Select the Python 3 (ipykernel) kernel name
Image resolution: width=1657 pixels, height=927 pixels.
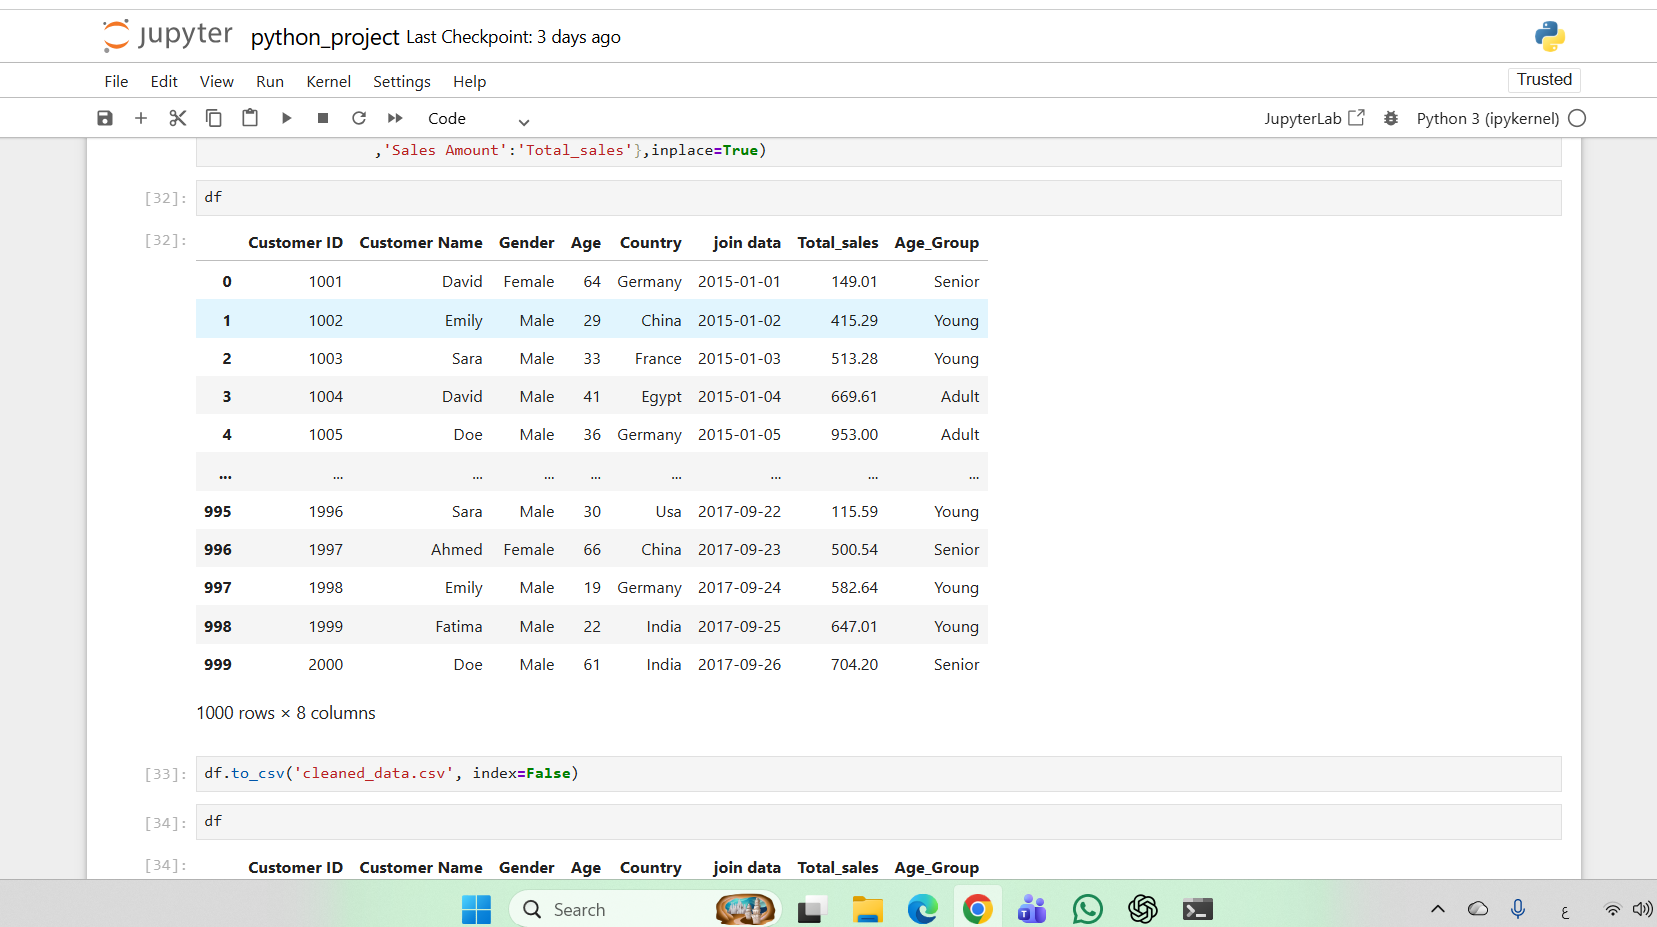coord(1487,118)
